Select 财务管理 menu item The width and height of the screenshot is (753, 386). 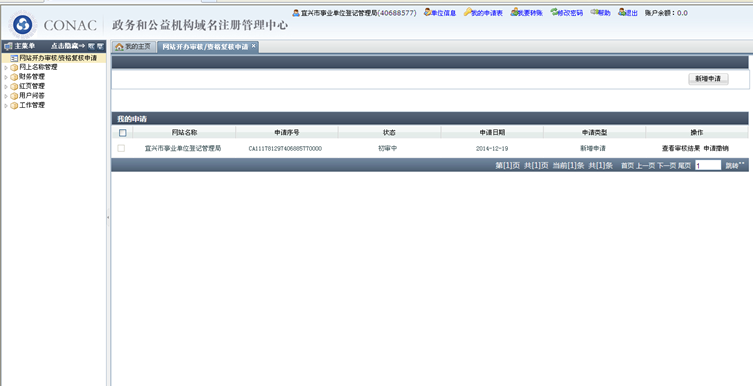pos(32,77)
